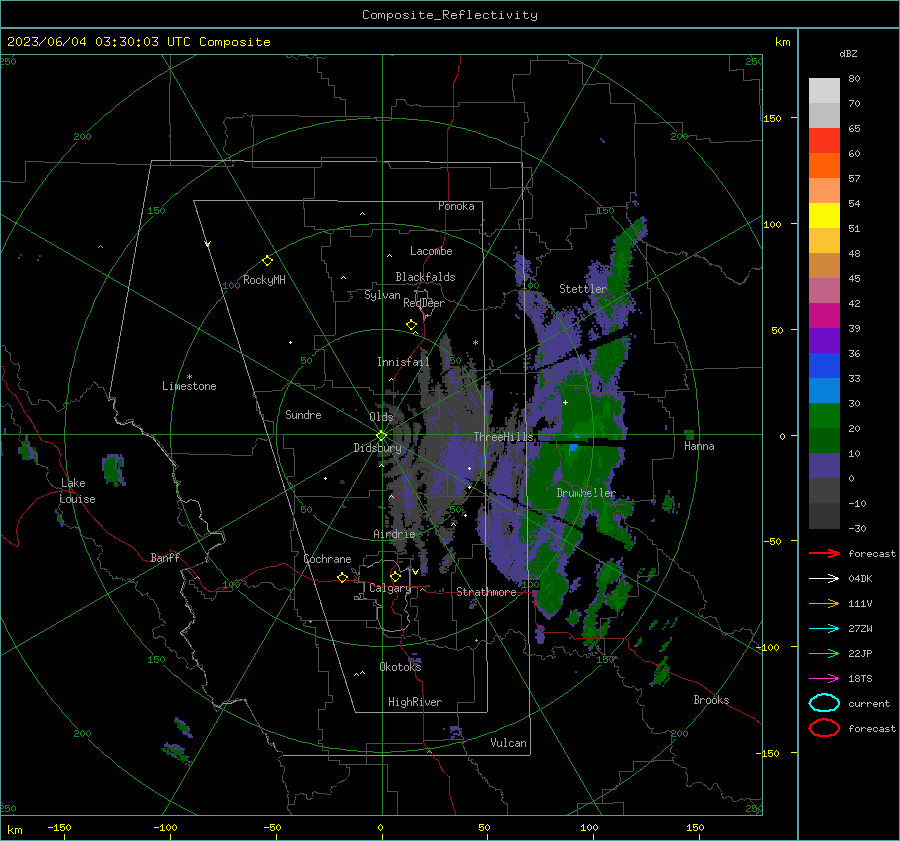Viewport: 900px width, 841px height.
Task: Click the magenta 18TS arrow in the legend
Action: coord(824,679)
